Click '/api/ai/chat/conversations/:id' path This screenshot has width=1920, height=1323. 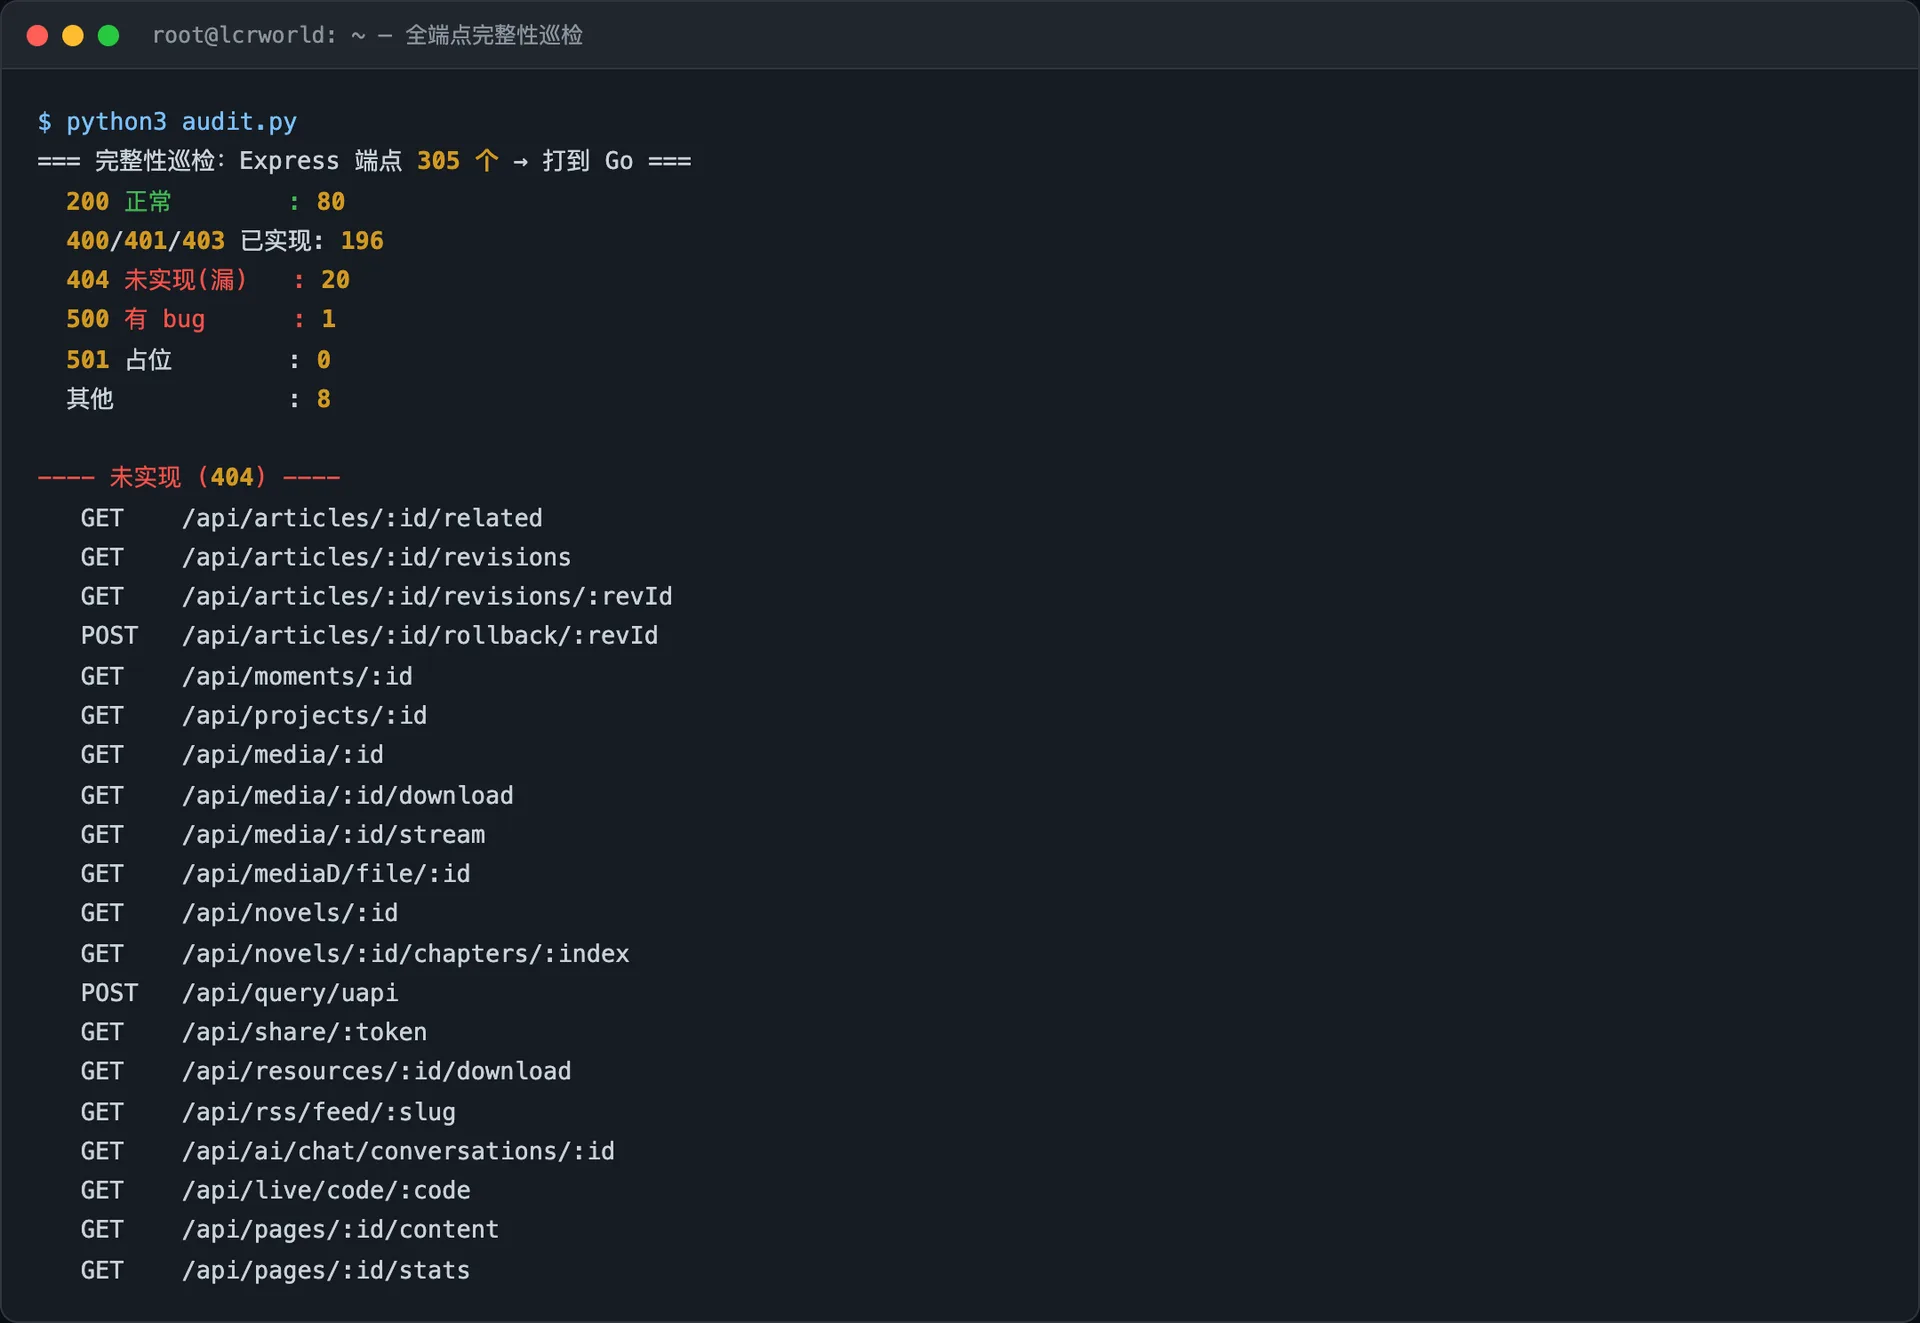pyautogui.click(x=398, y=1151)
